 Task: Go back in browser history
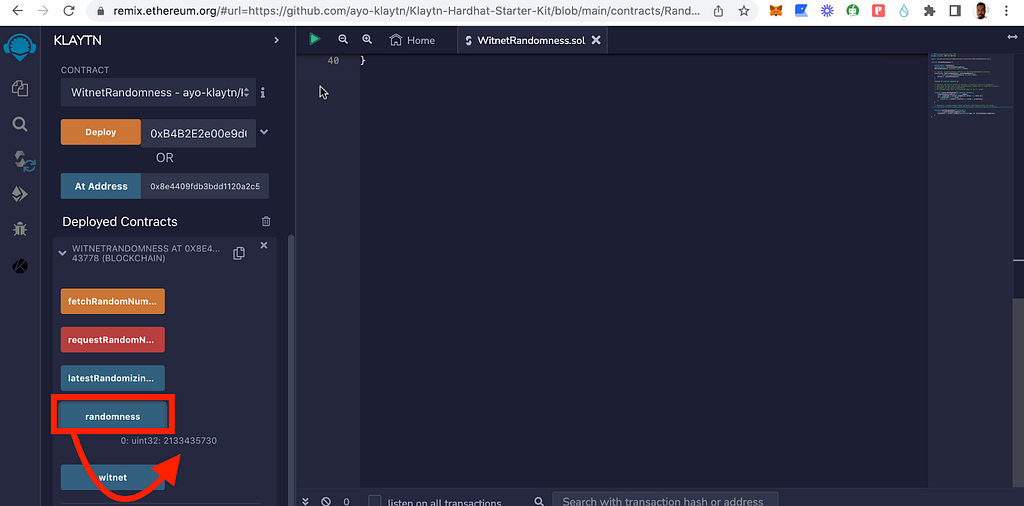coord(18,11)
